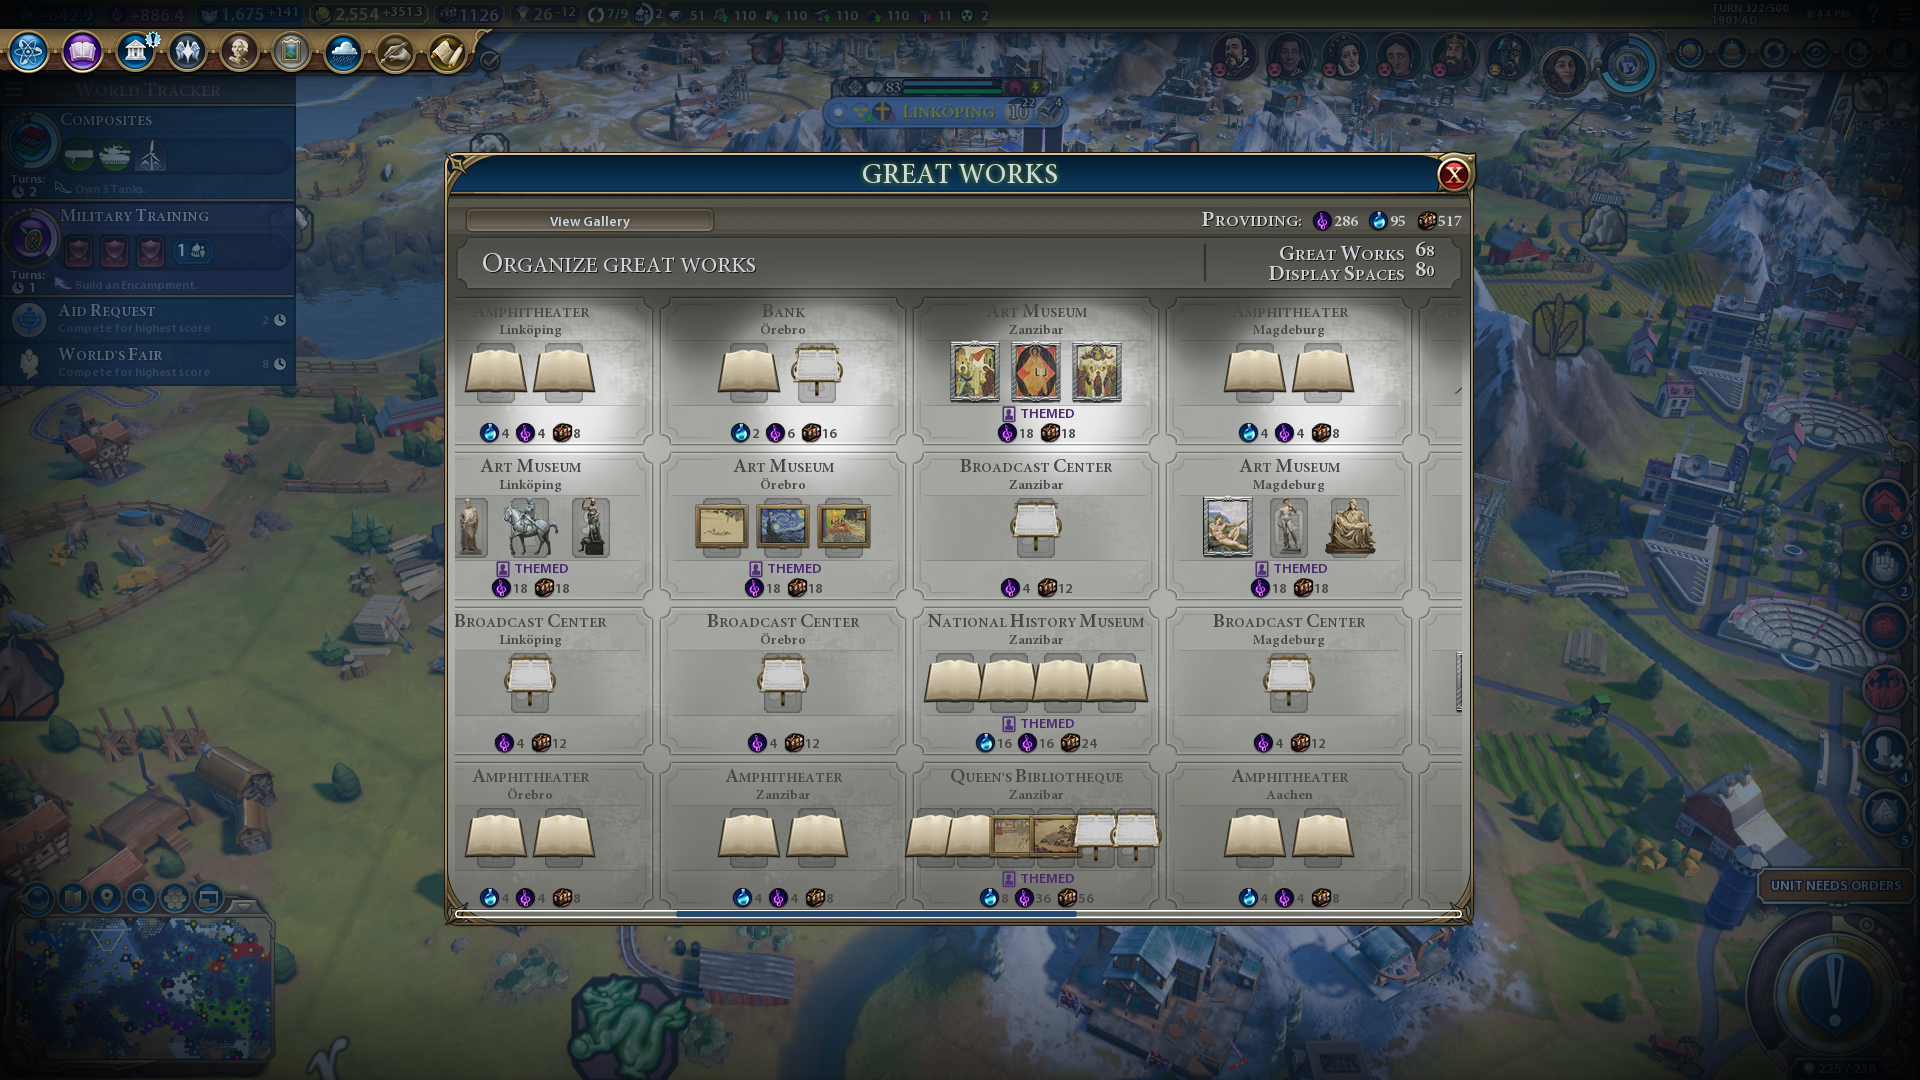Open the Civics tree icon
The image size is (1920, 1080).
pos(83,52)
